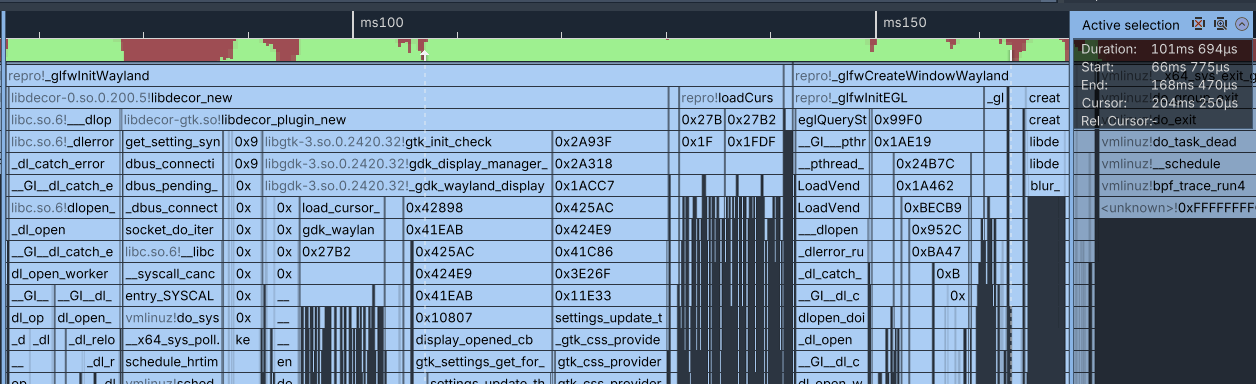This screenshot has width=1256, height=384.
Task: Collapse the Active selection panel
Action: pos(1242,24)
